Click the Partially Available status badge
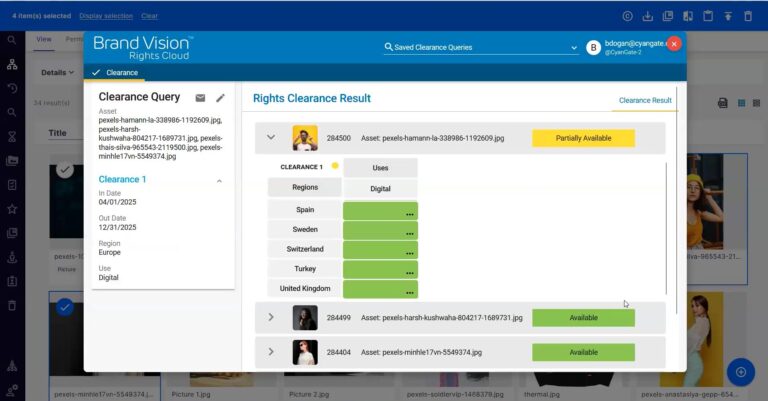768x401 pixels. [583, 138]
